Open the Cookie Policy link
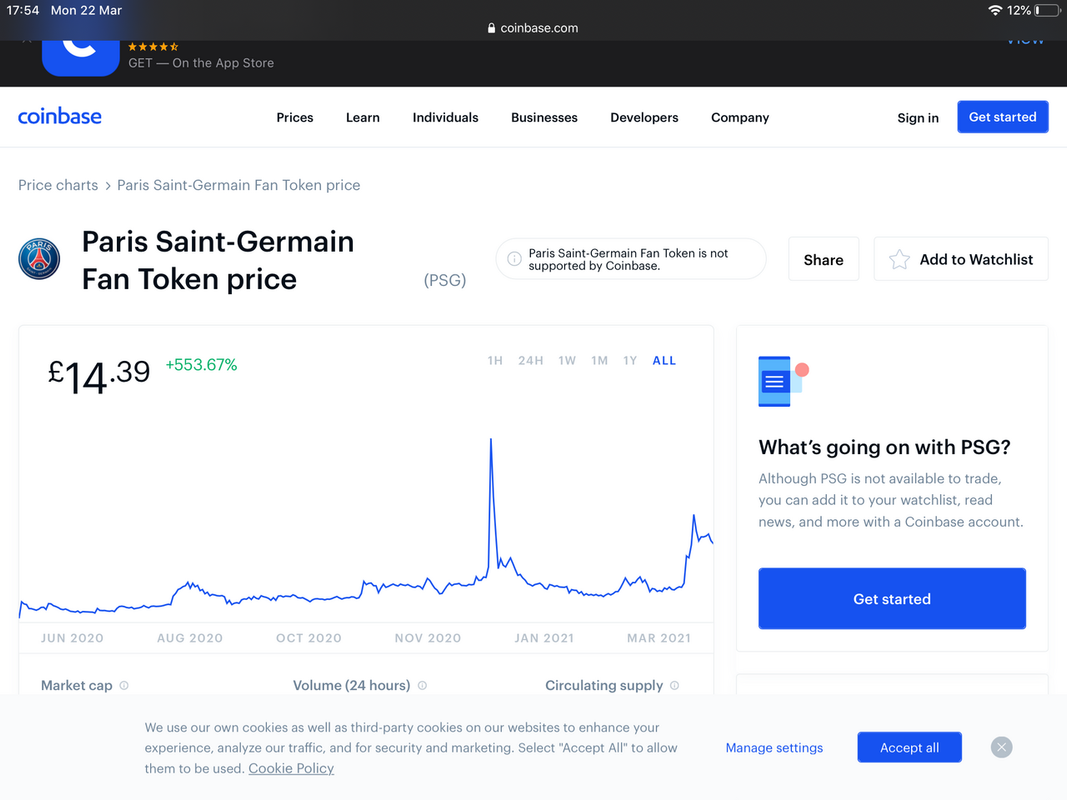The height and width of the screenshot is (800, 1067). point(291,768)
